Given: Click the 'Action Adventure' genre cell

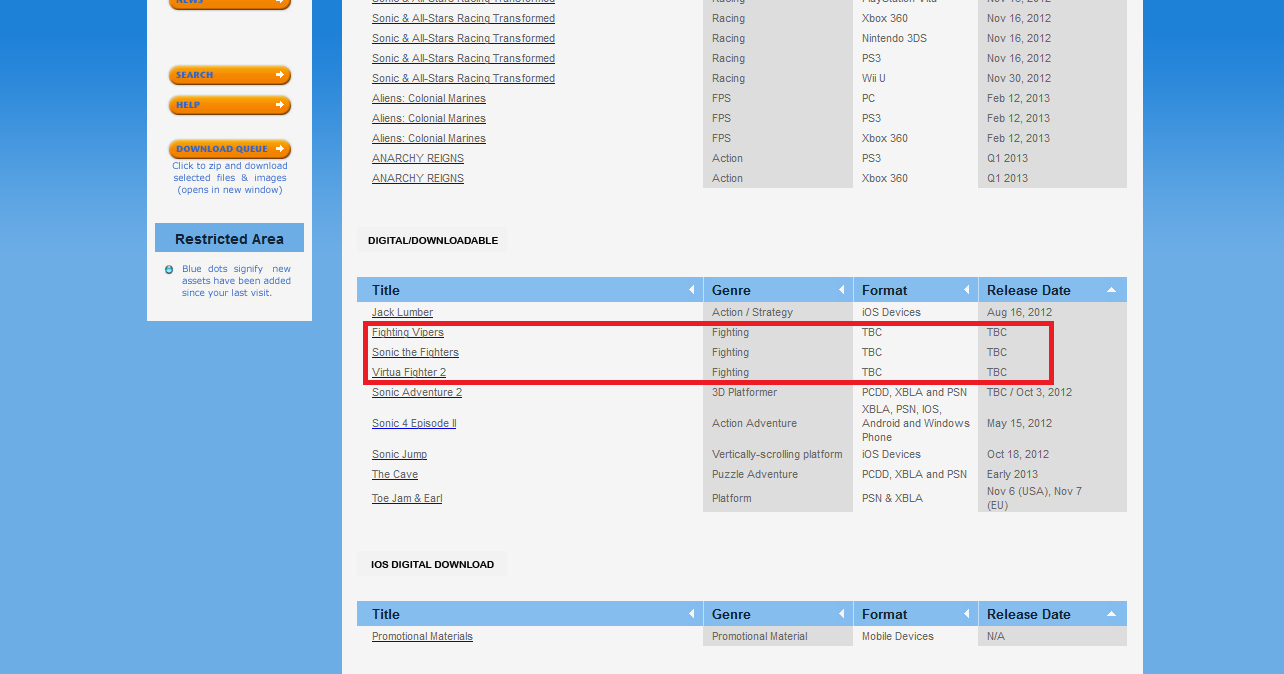Looking at the screenshot, I should tap(754, 423).
